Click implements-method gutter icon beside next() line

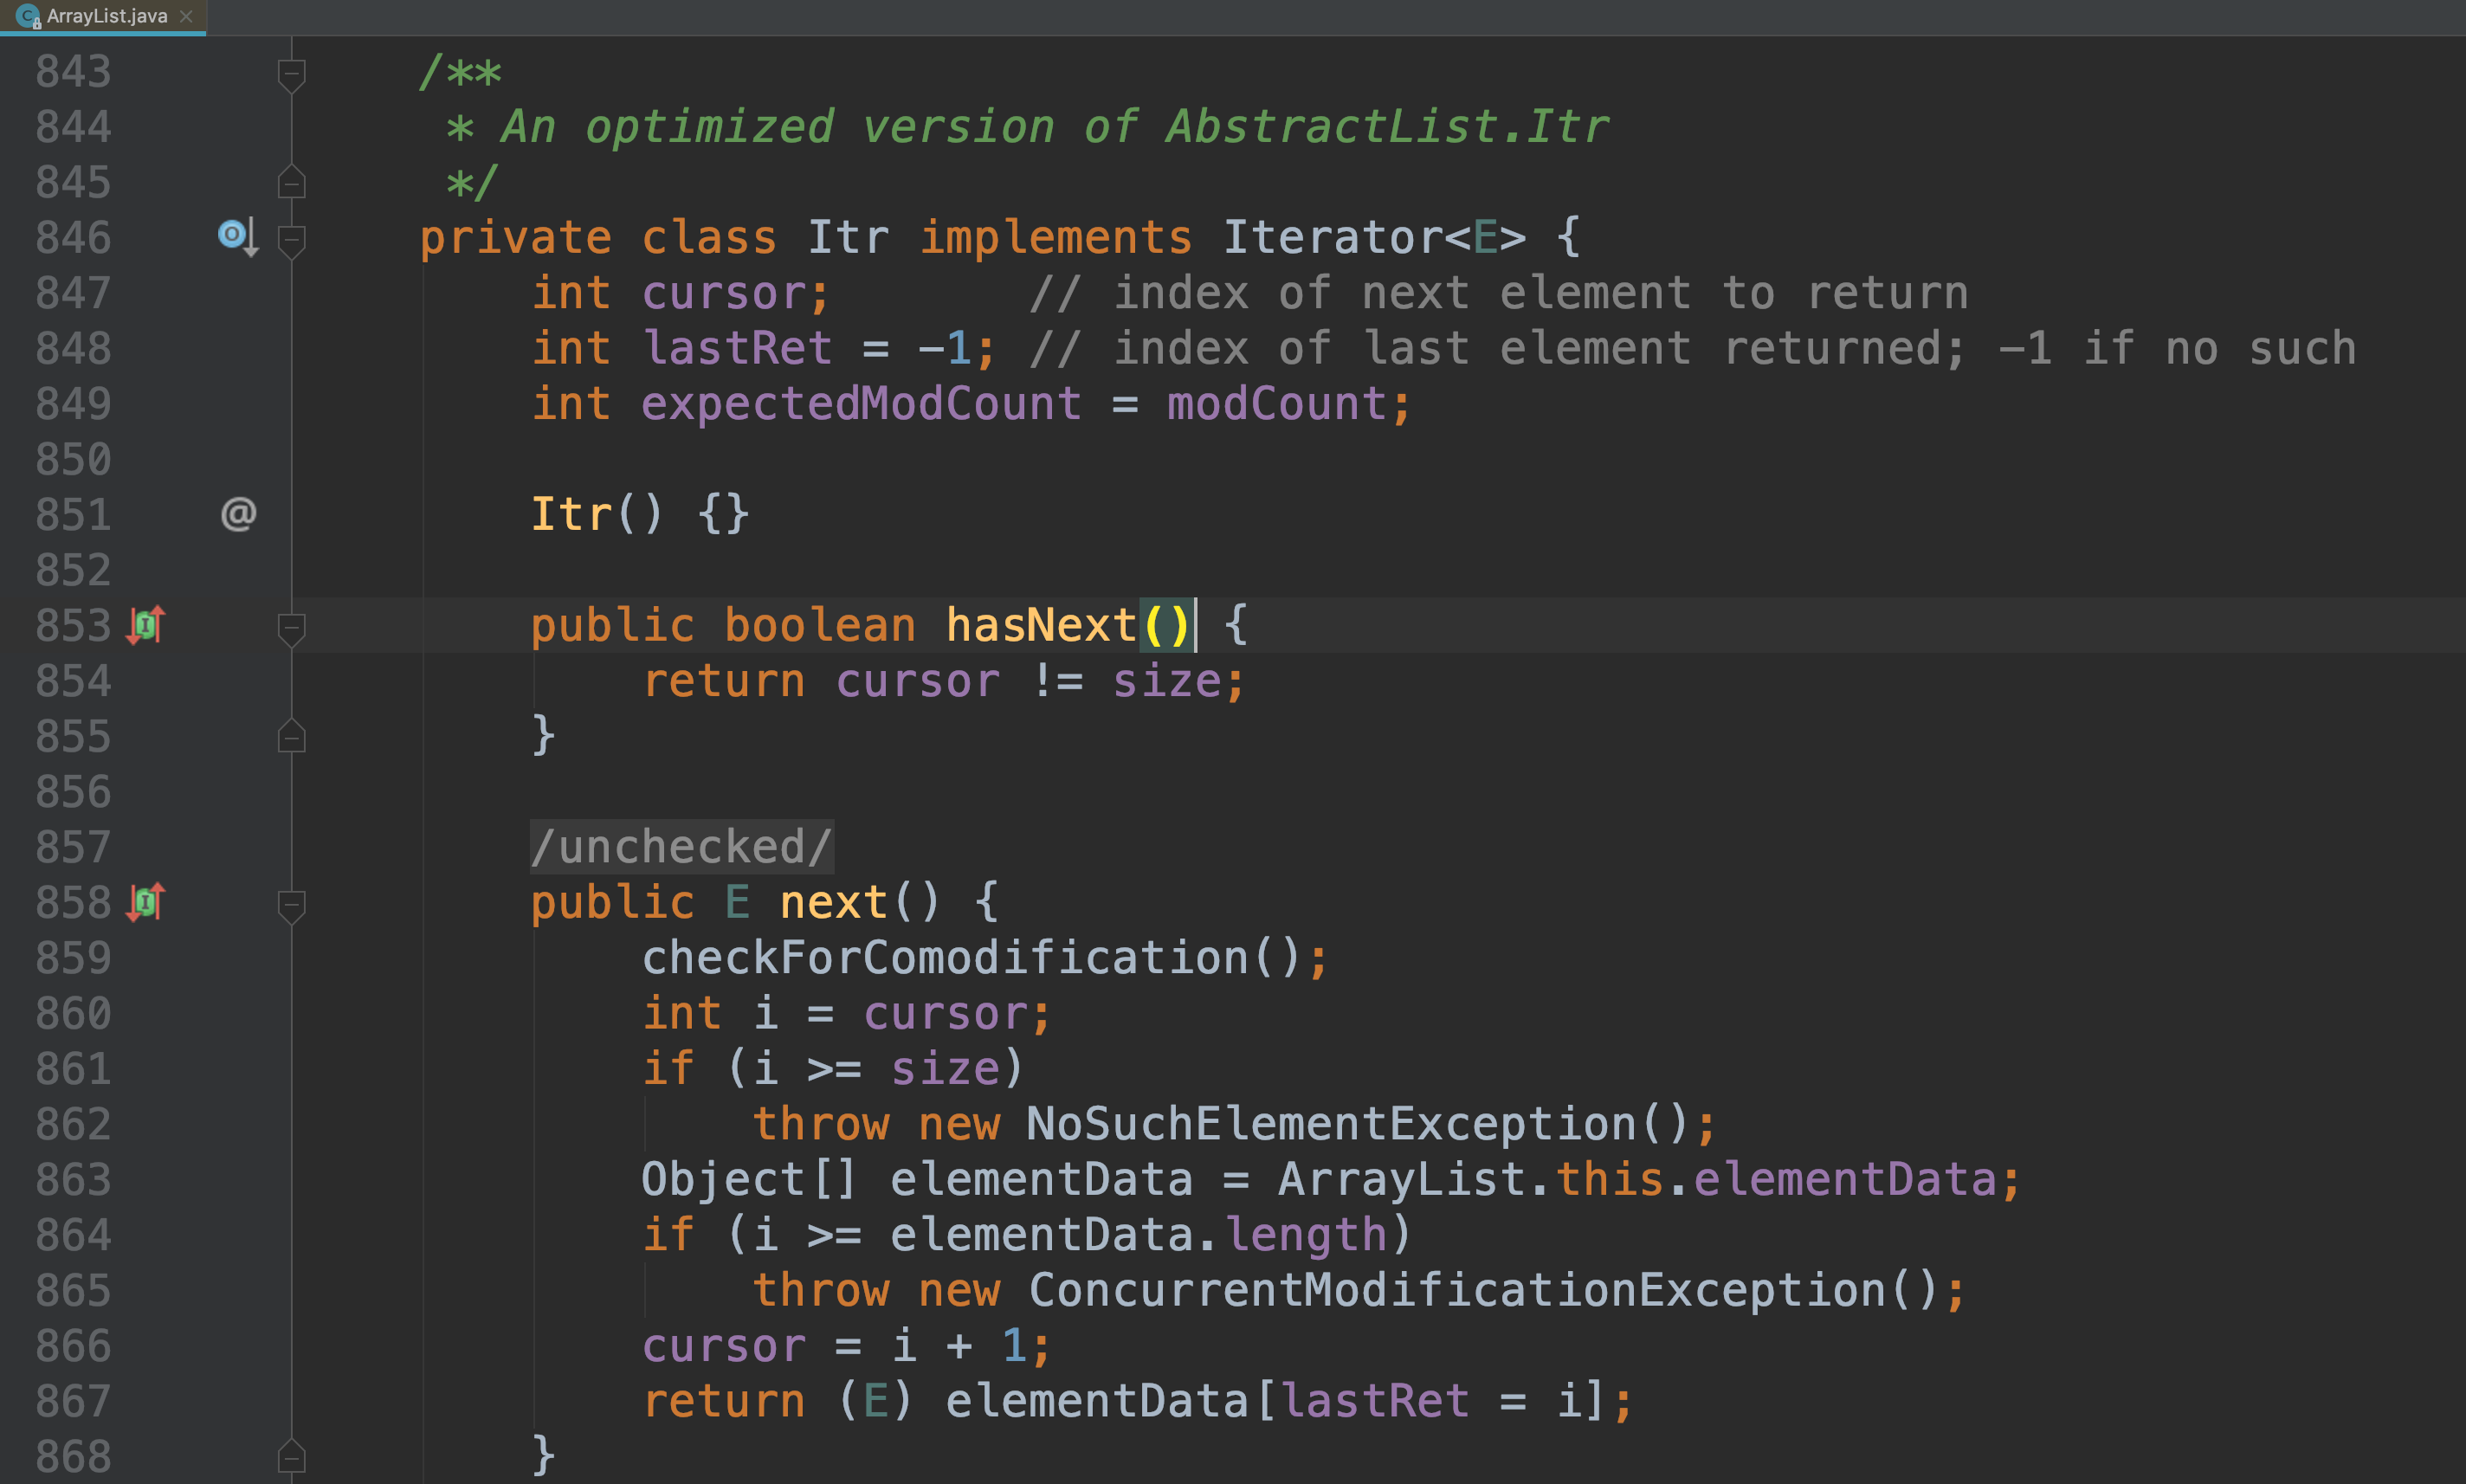click(146, 902)
